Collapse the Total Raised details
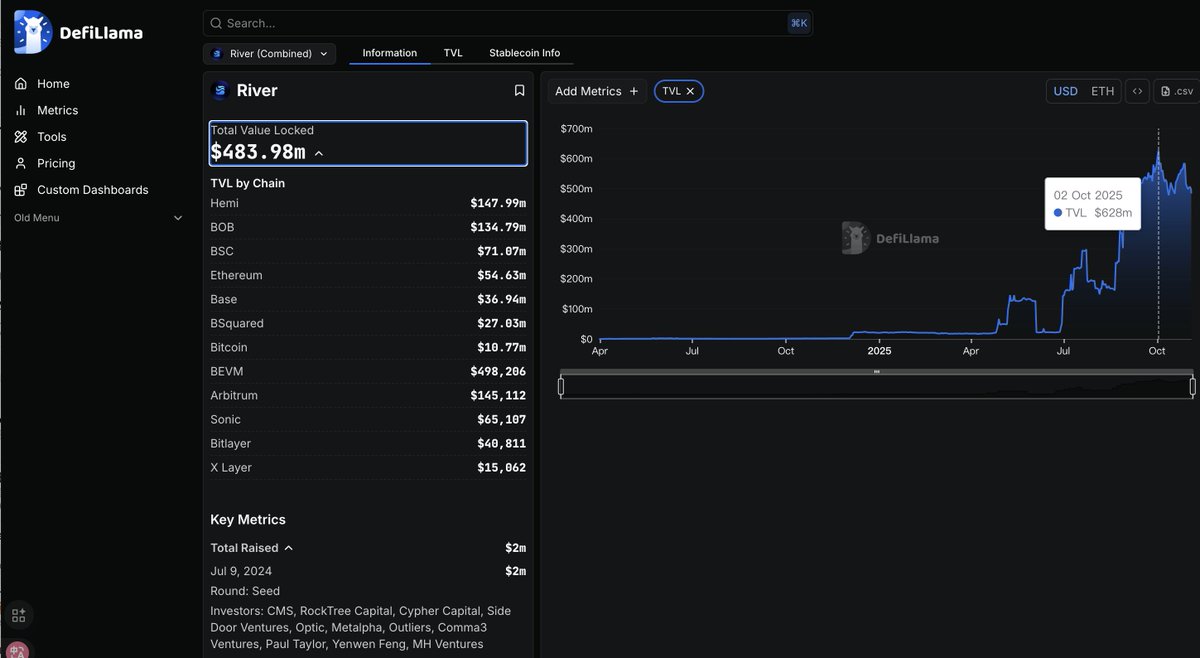Screen dimensions: 1200x658 (x=289, y=548)
